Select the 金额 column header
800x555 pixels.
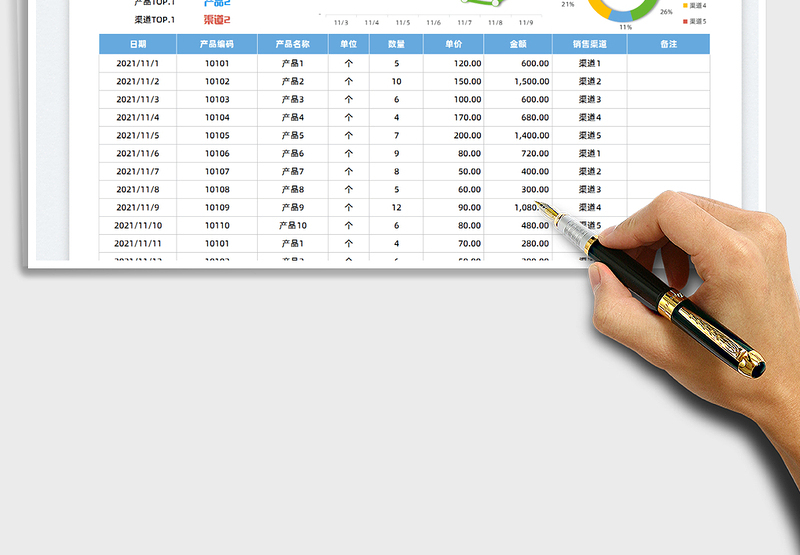[x=518, y=44]
